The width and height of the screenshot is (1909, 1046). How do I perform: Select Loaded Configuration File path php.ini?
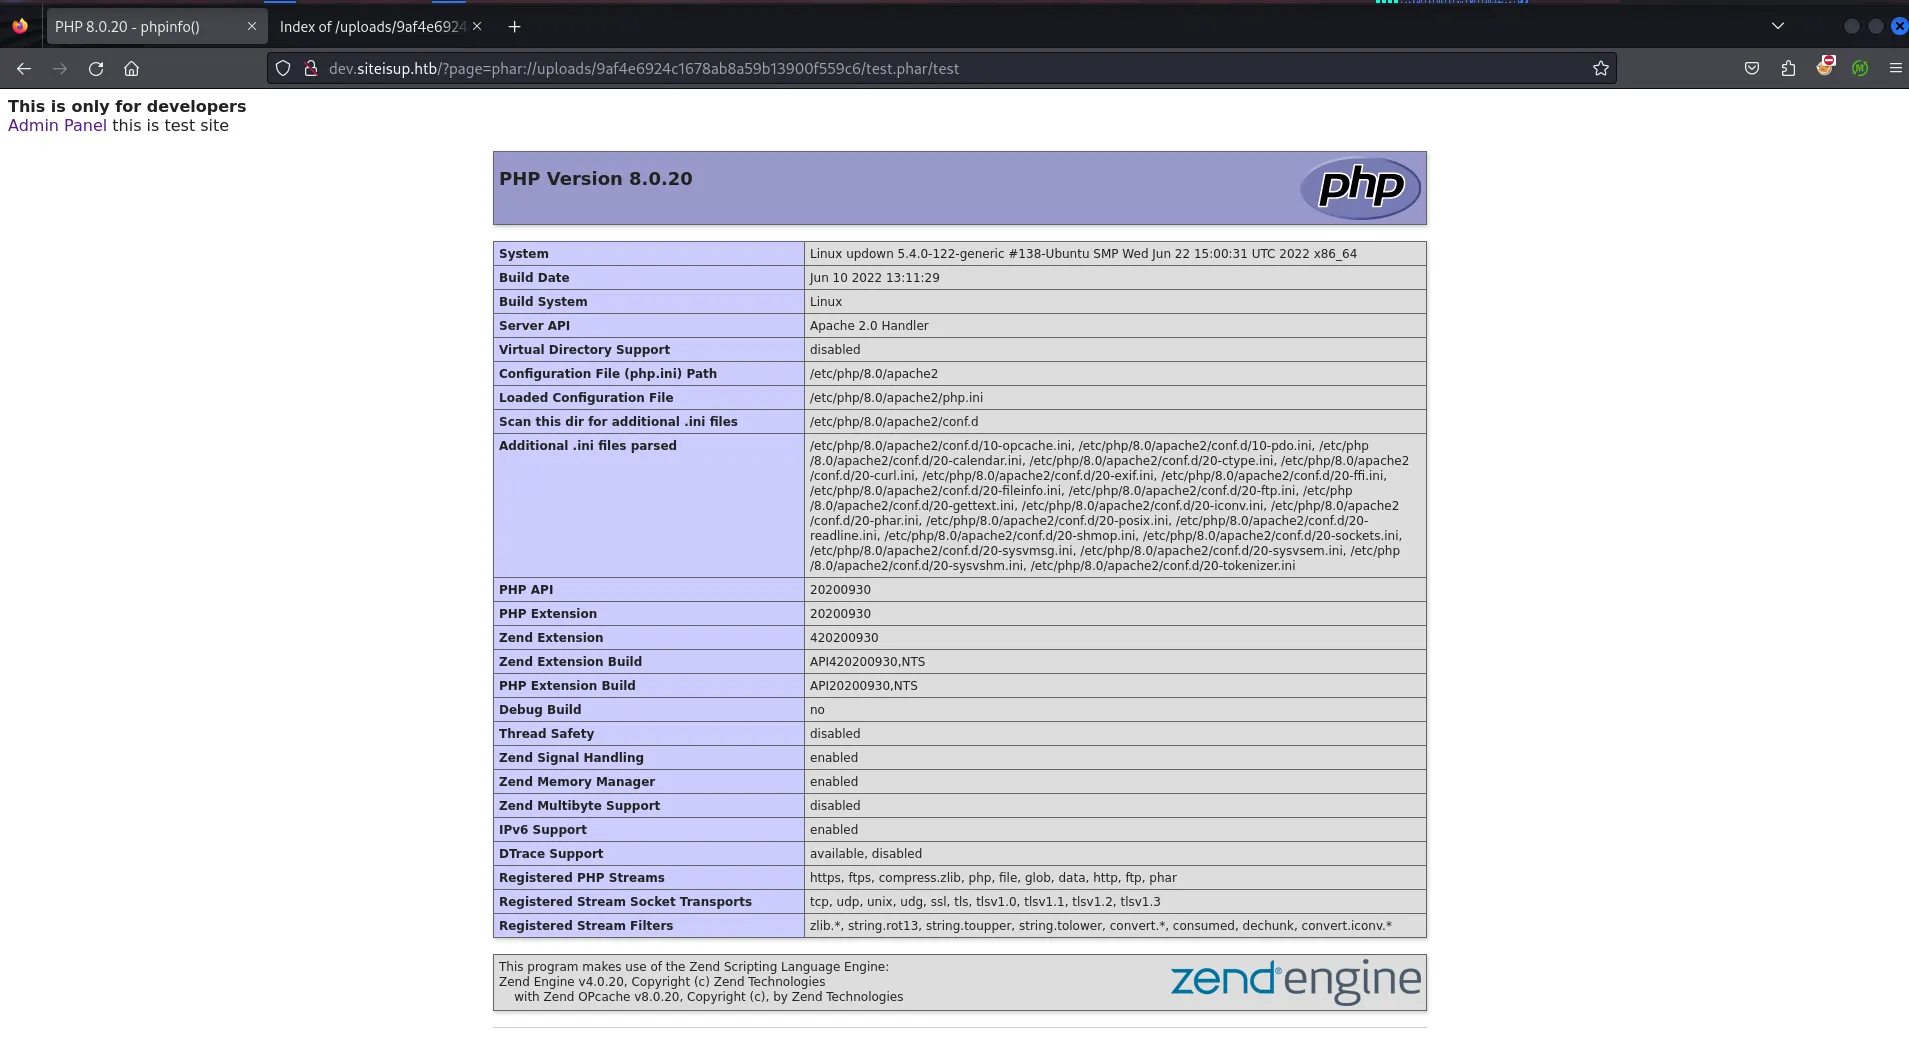[x=896, y=398]
